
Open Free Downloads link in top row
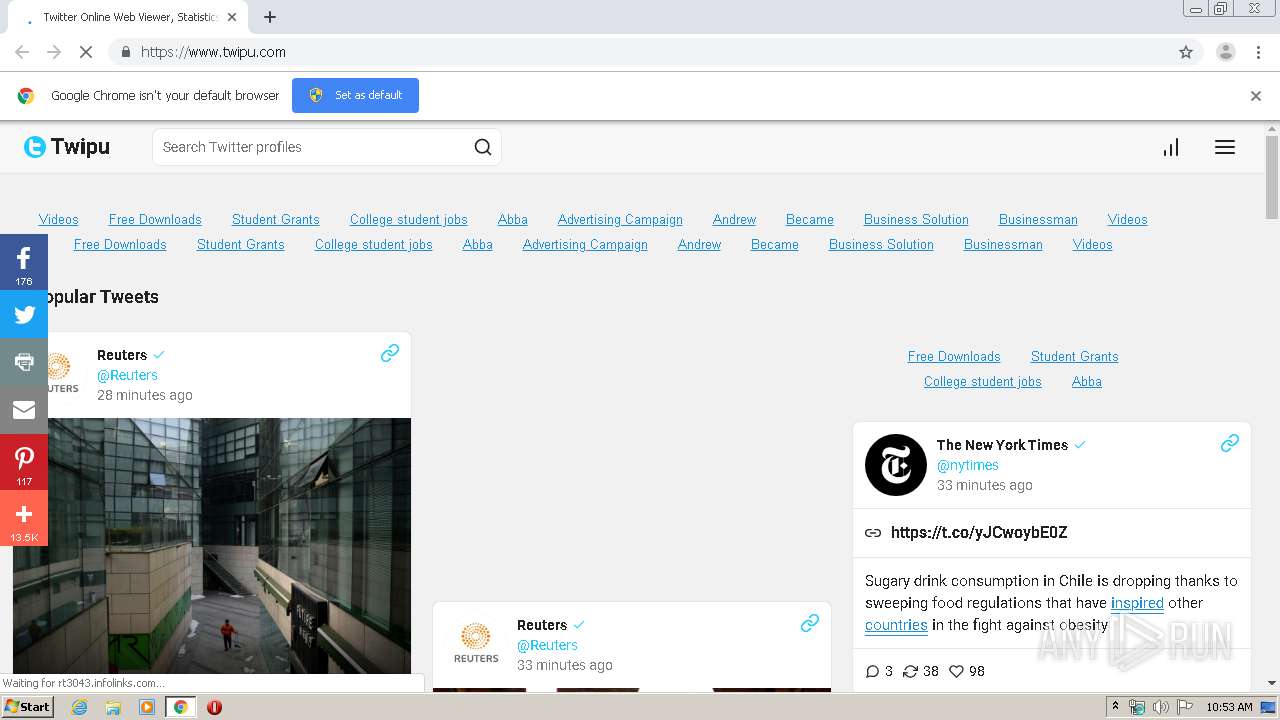[155, 219]
